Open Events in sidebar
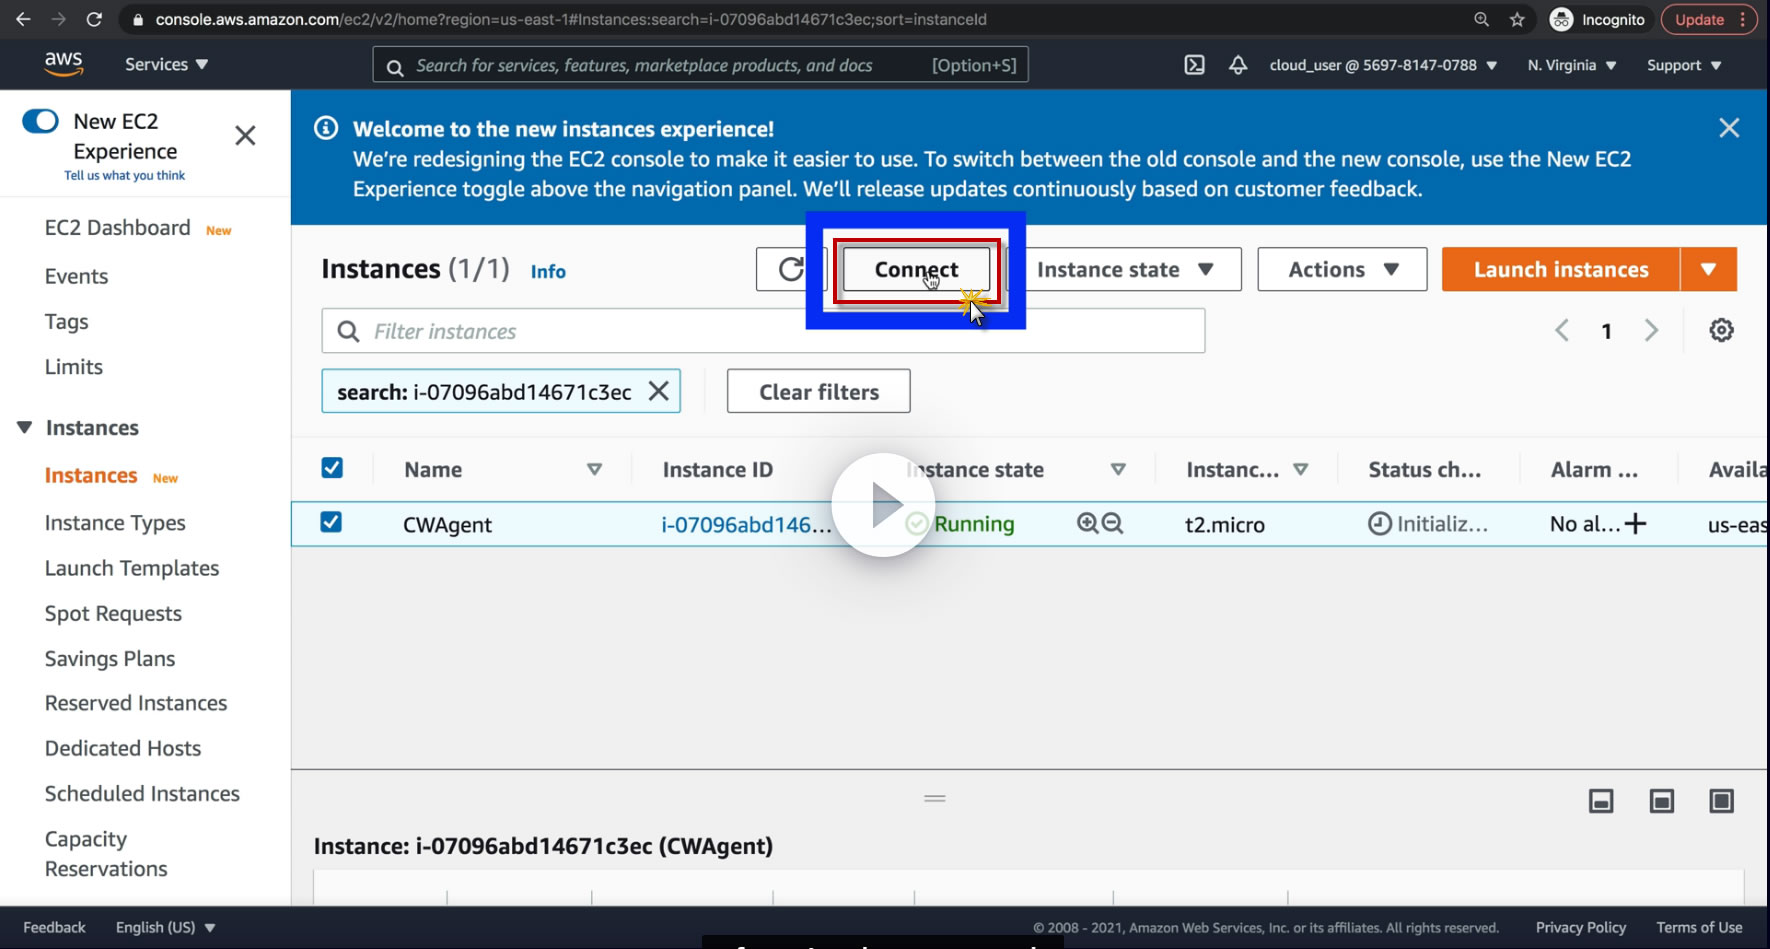 (x=76, y=276)
